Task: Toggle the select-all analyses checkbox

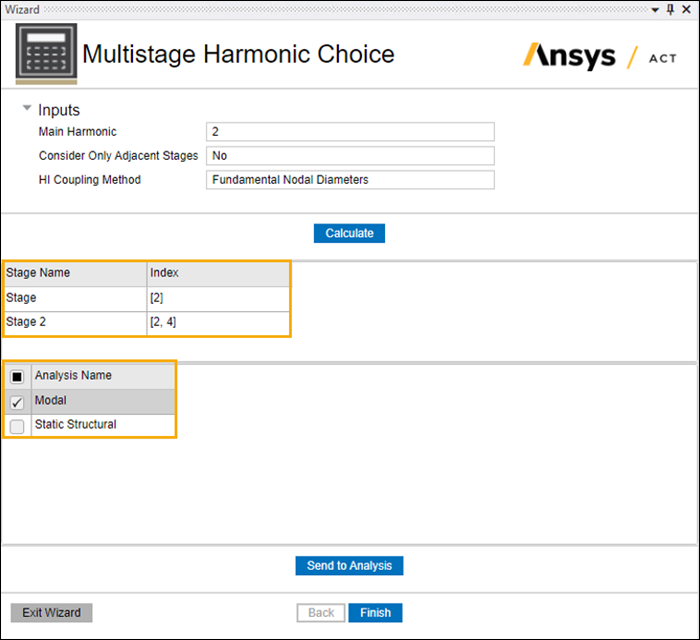Action: click(x=17, y=377)
